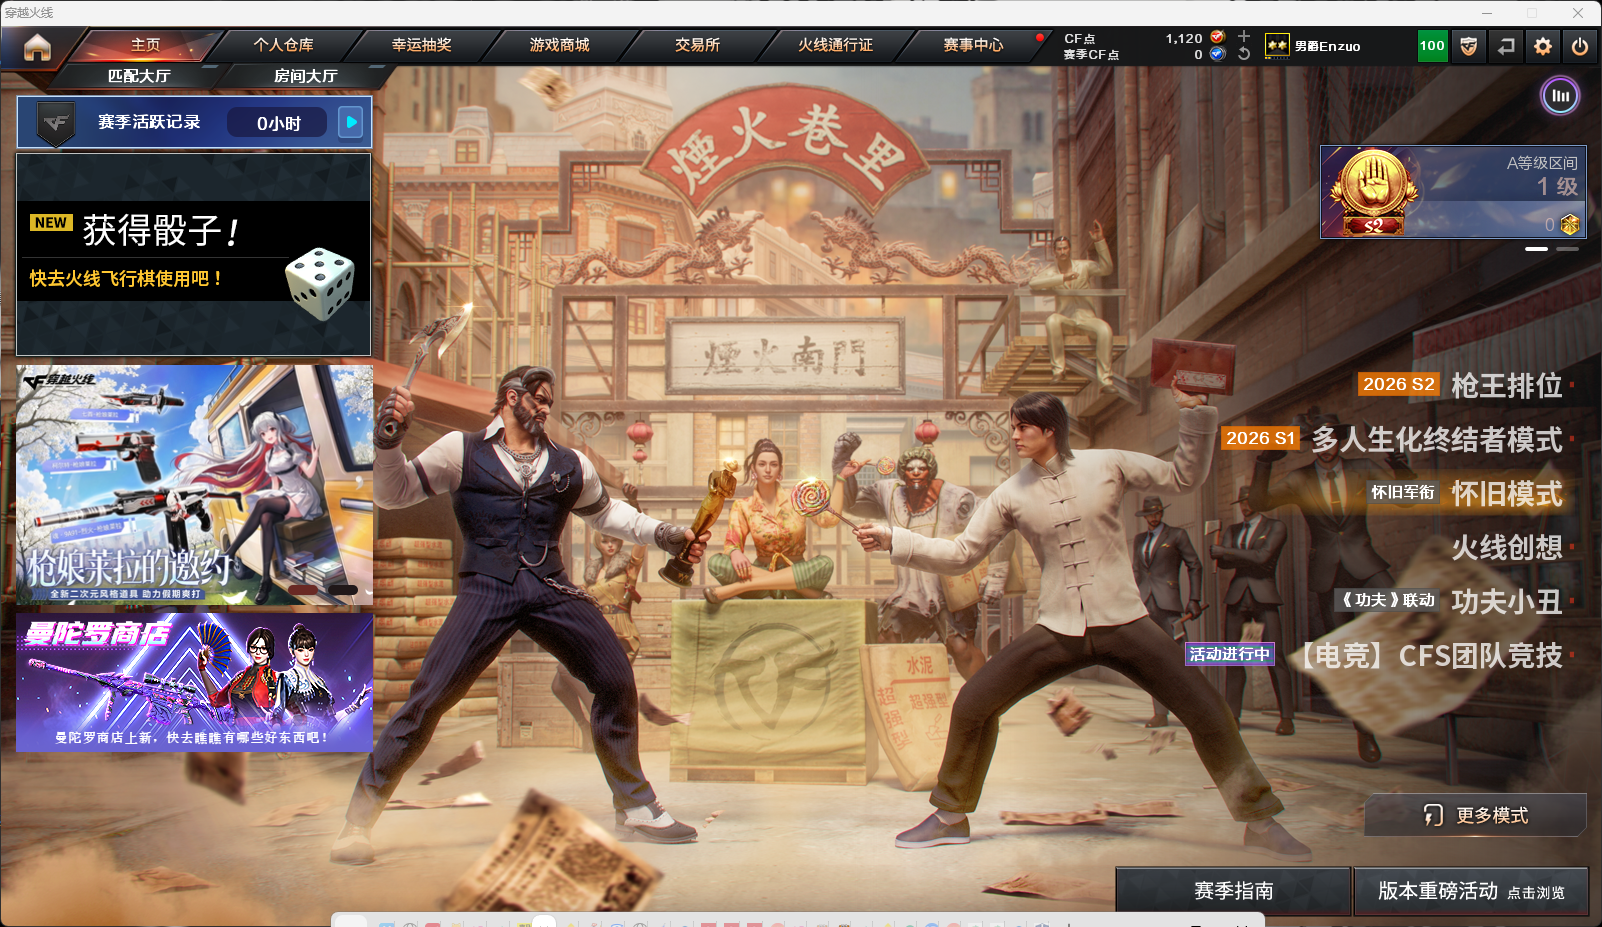The width and height of the screenshot is (1602, 927).
Task: Click the home house icon
Action: 37,47
